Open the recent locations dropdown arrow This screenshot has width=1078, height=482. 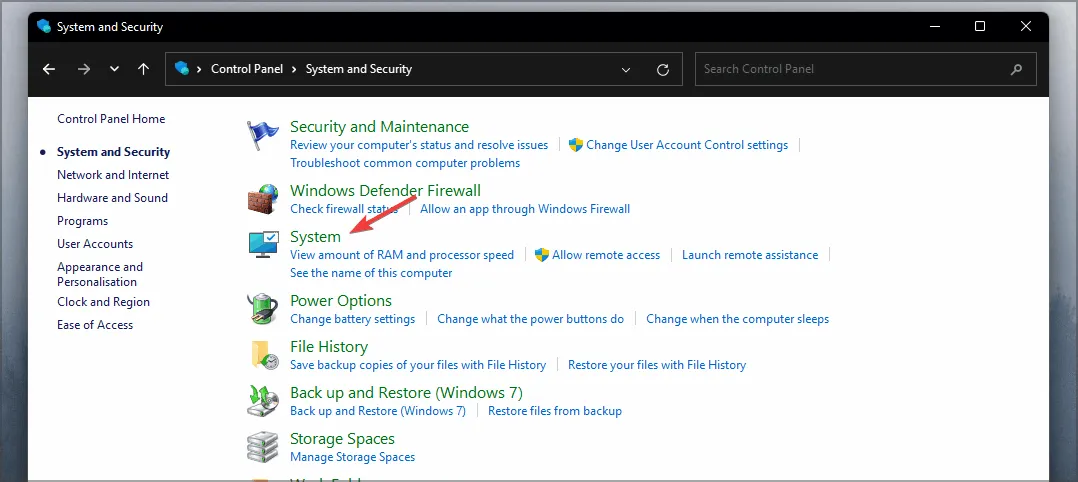click(114, 69)
